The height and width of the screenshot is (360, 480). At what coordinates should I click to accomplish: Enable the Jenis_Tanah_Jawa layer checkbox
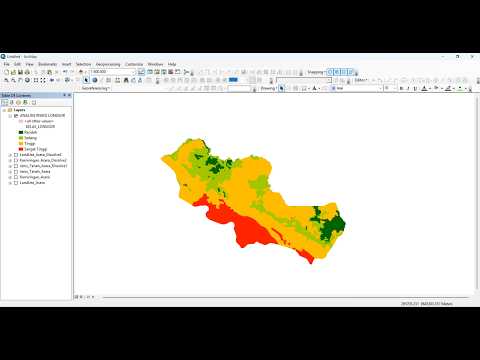click(x=16, y=172)
